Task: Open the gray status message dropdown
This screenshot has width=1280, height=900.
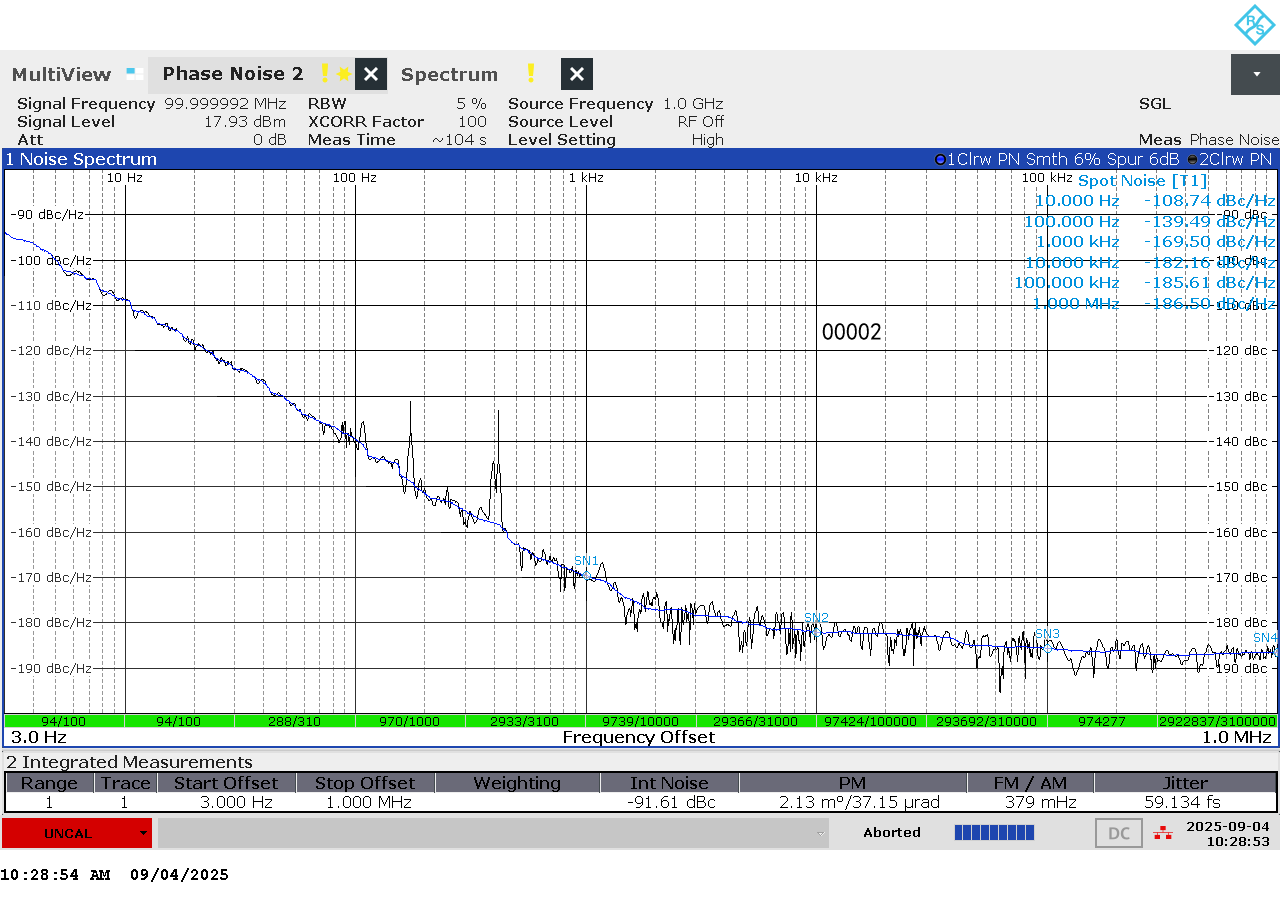Action: [493, 833]
